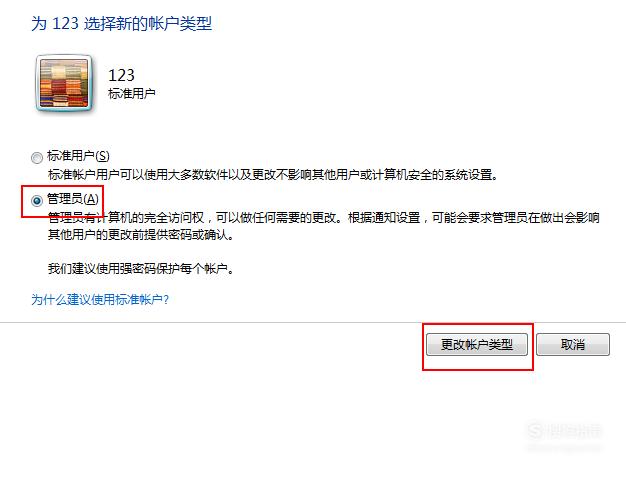Screen dimensions: 626x477
Task: Open the 为什么建议使用标准帐户? help link
Action: click(x=100, y=299)
